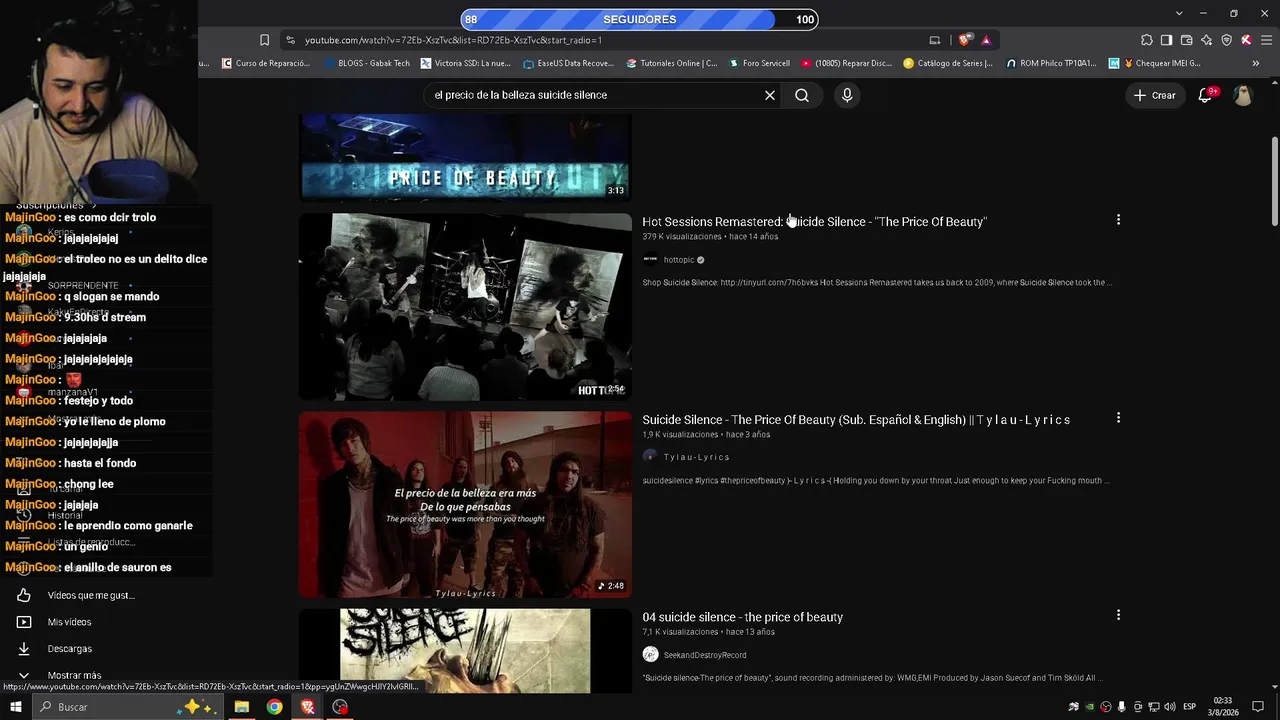The width and height of the screenshot is (1280, 720).
Task: Switch to the Brave browser taskbar icon
Action: click(x=308, y=707)
